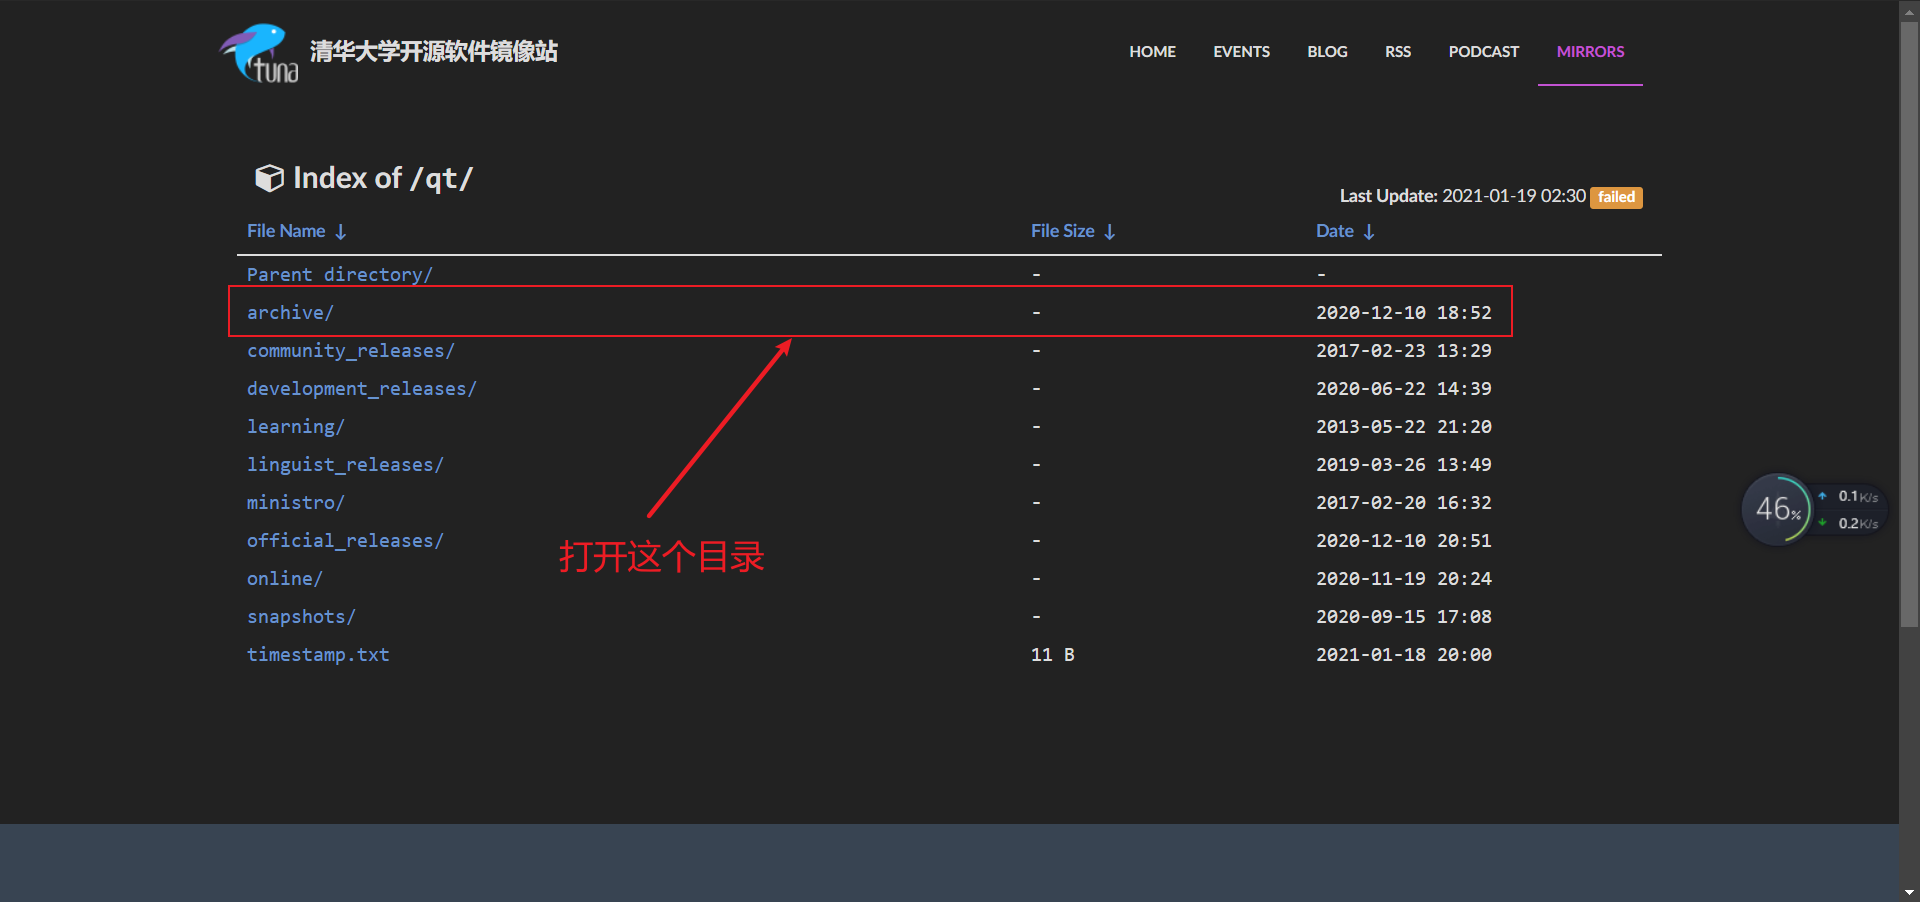Click the scrollbar down arrow
The image size is (1920, 902).
pos(1910,893)
